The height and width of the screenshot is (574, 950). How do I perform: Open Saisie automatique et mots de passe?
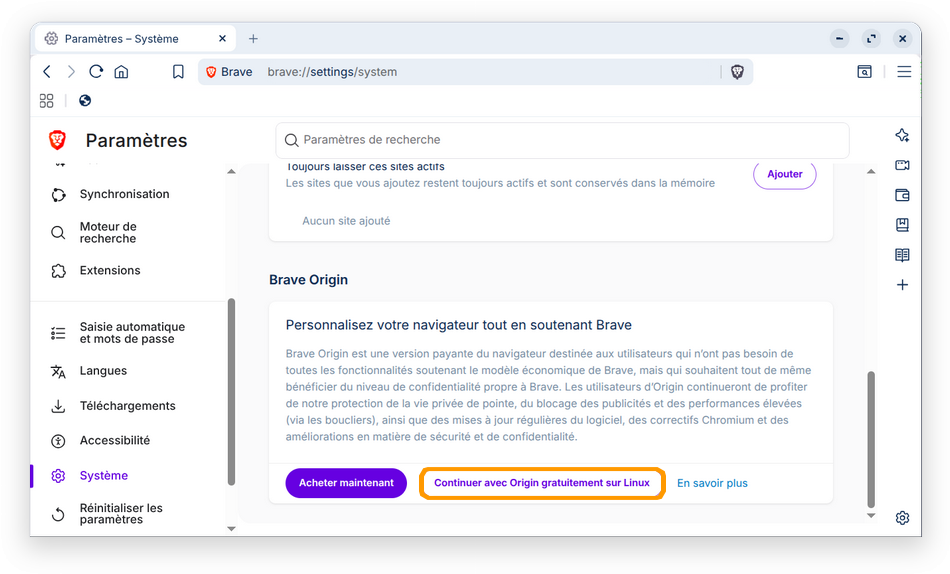click(130, 333)
